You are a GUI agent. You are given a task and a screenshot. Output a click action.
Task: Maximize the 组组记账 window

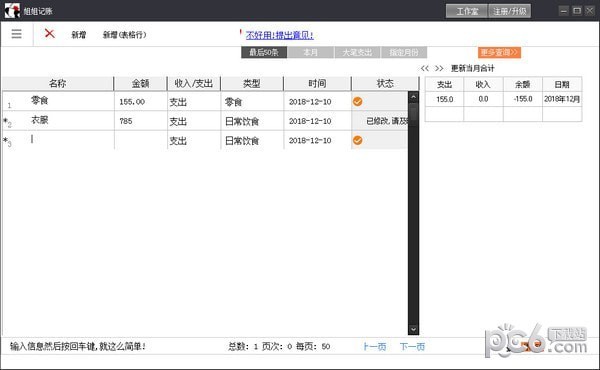577,11
